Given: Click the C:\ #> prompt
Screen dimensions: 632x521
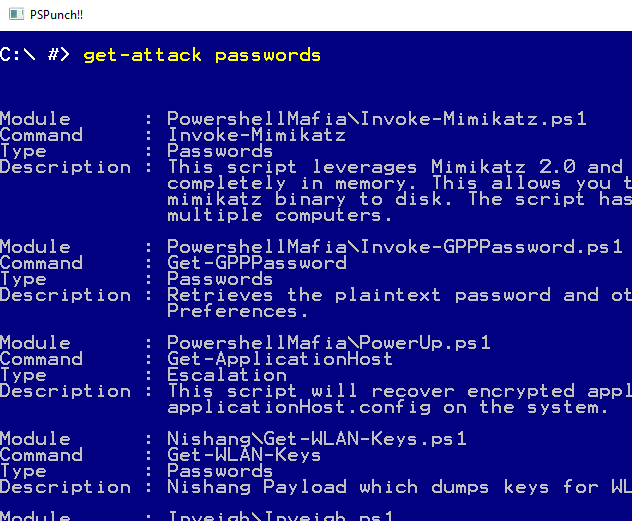Looking at the screenshot, I should coord(35,55).
